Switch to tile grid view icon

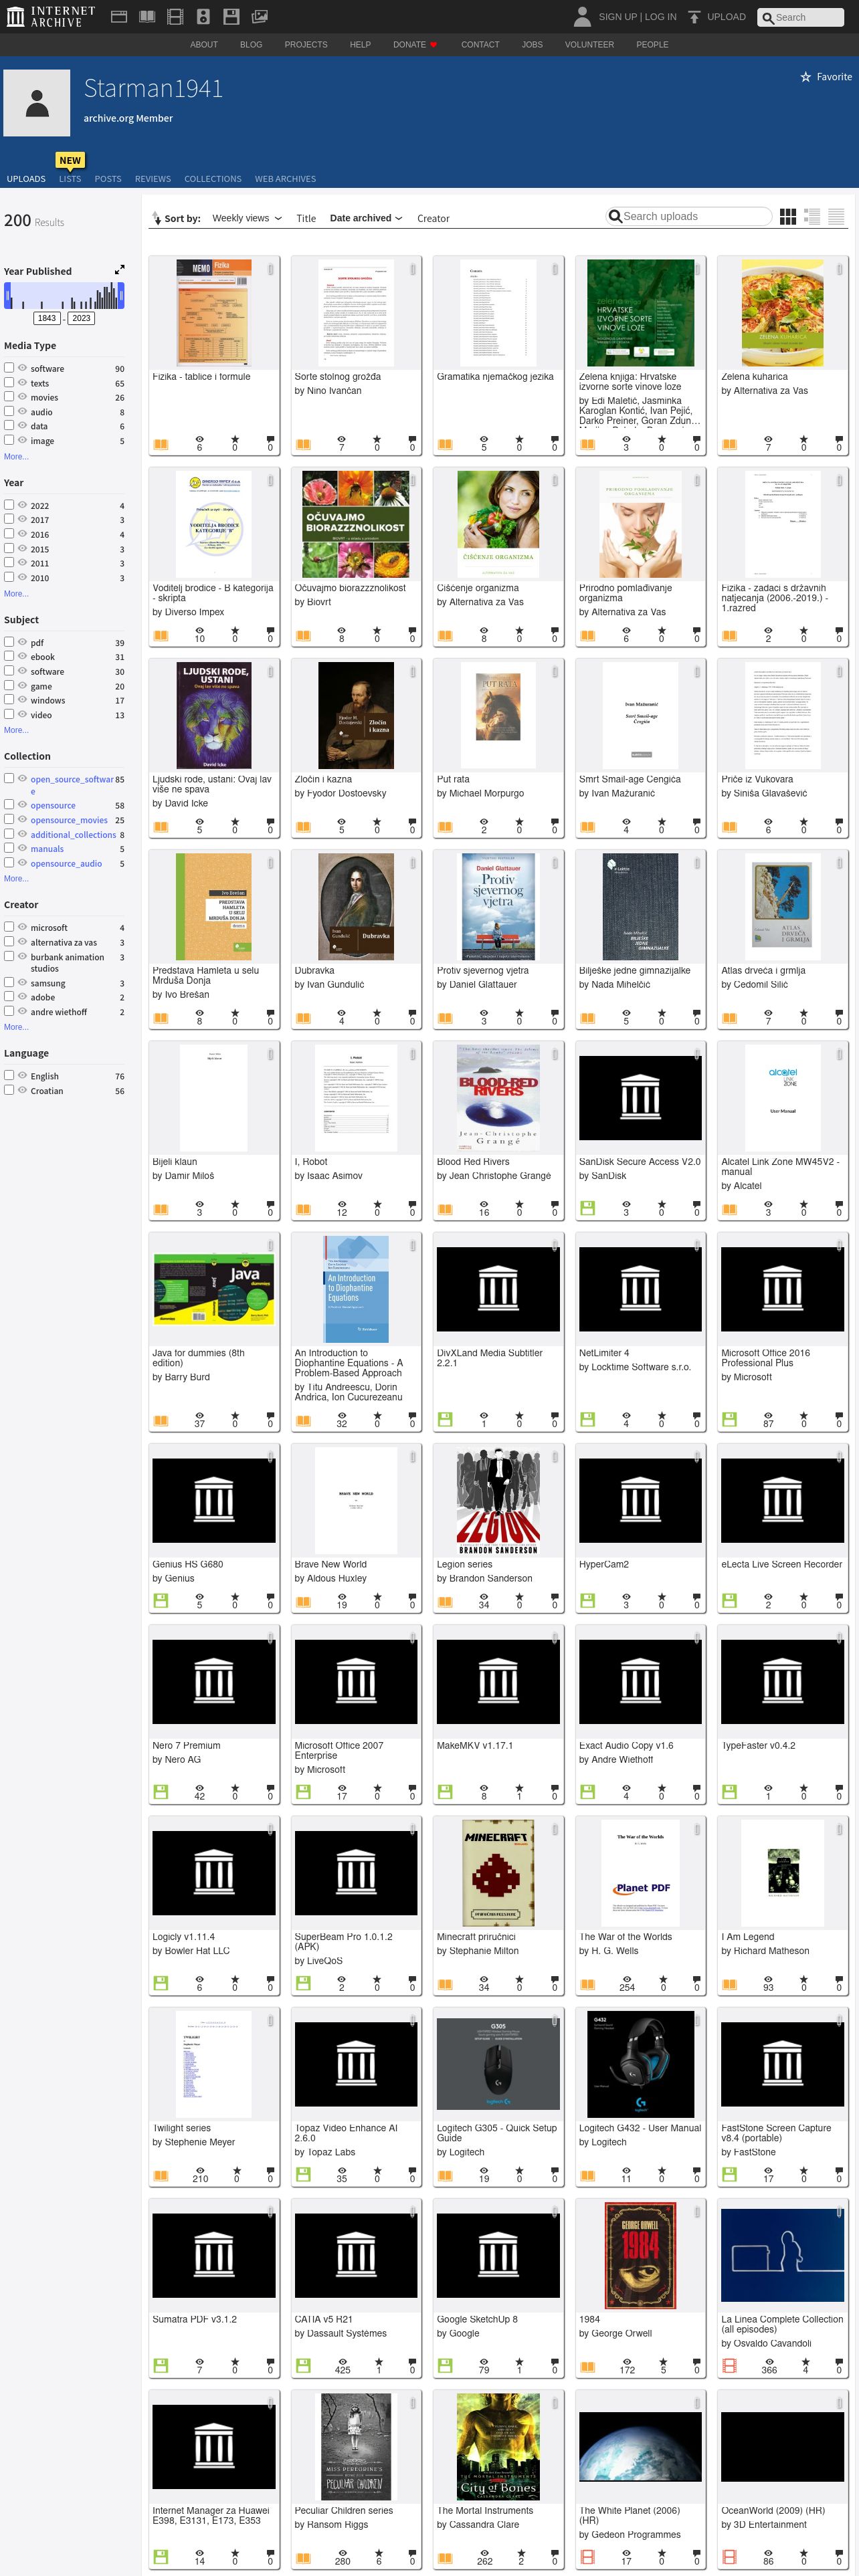point(788,216)
